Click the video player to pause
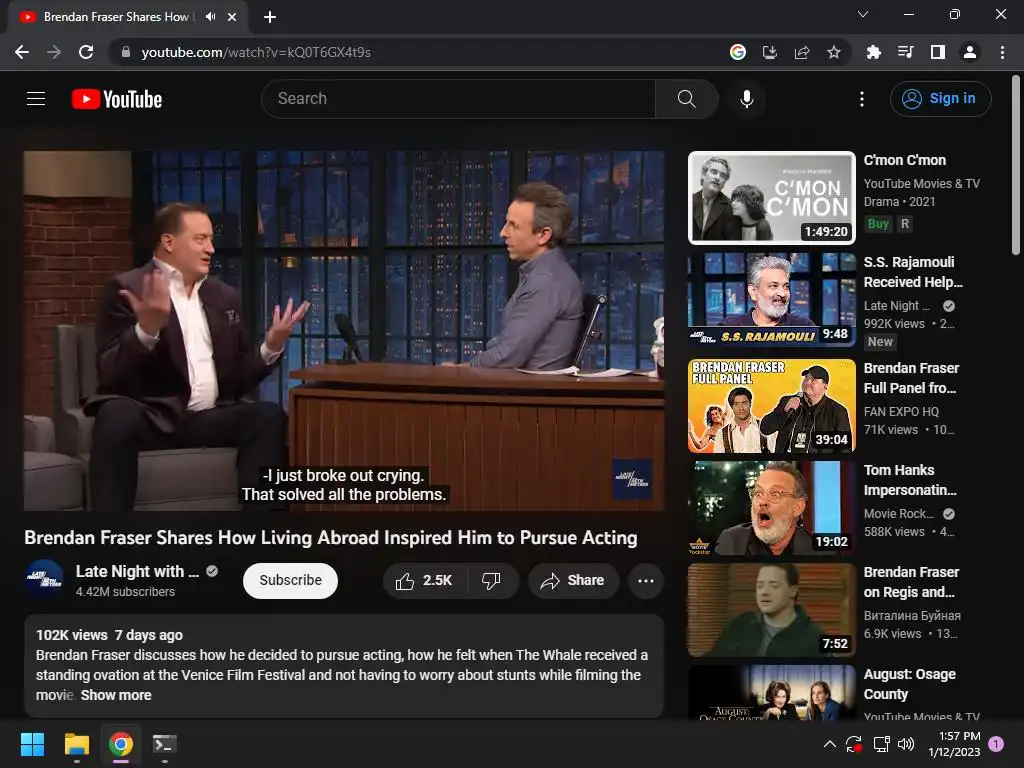The image size is (1024, 768). point(344,331)
